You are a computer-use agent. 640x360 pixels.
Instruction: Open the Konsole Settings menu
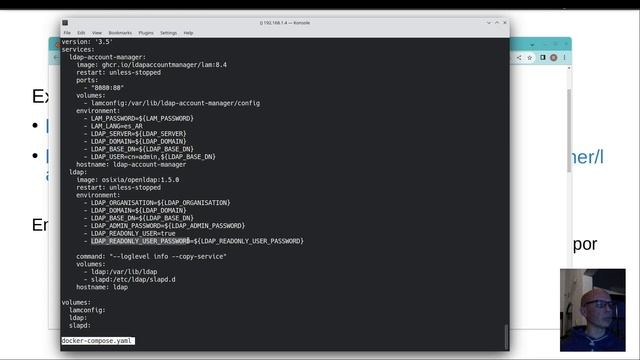tap(168, 33)
